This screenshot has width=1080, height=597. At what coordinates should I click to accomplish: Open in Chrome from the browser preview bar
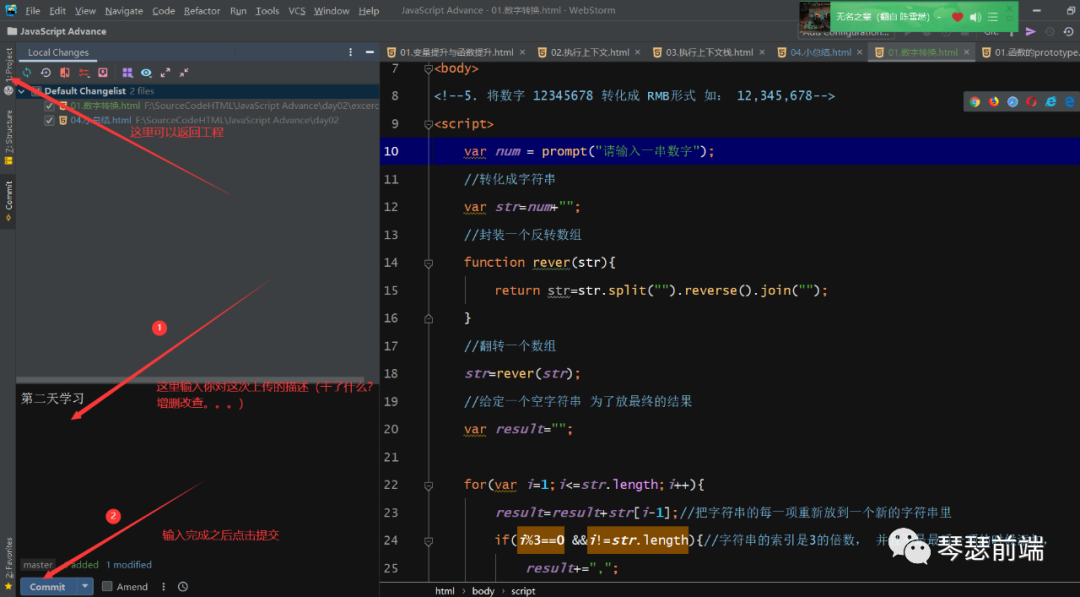coord(975,101)
